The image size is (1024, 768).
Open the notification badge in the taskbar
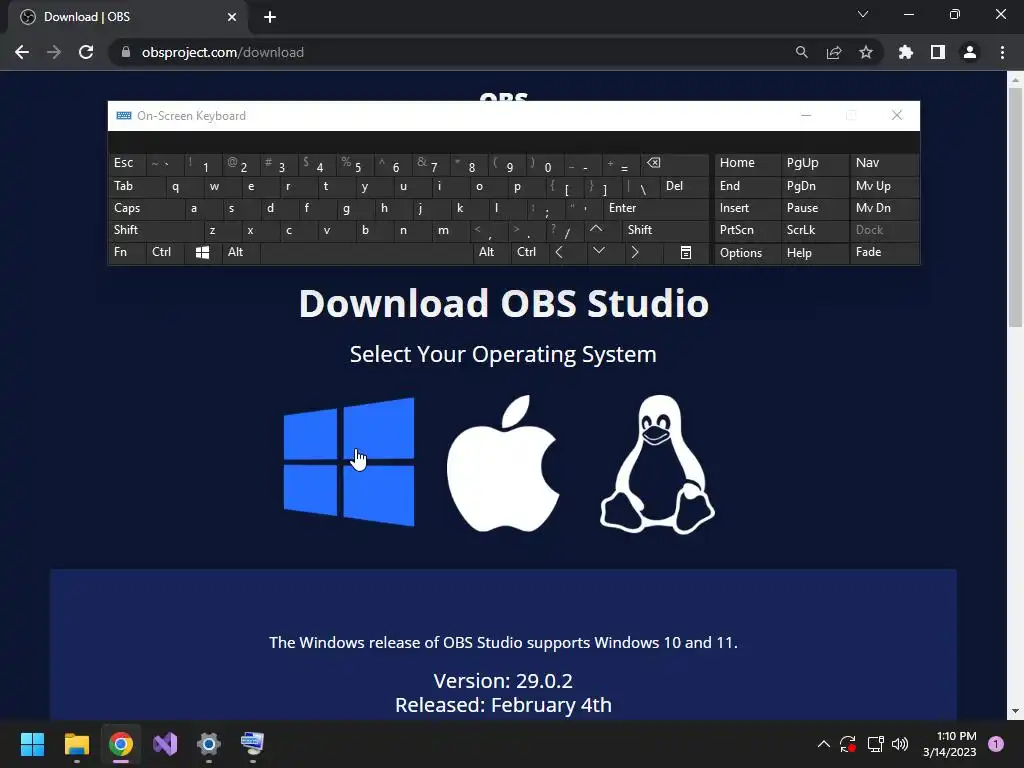(x=996, y=744)
